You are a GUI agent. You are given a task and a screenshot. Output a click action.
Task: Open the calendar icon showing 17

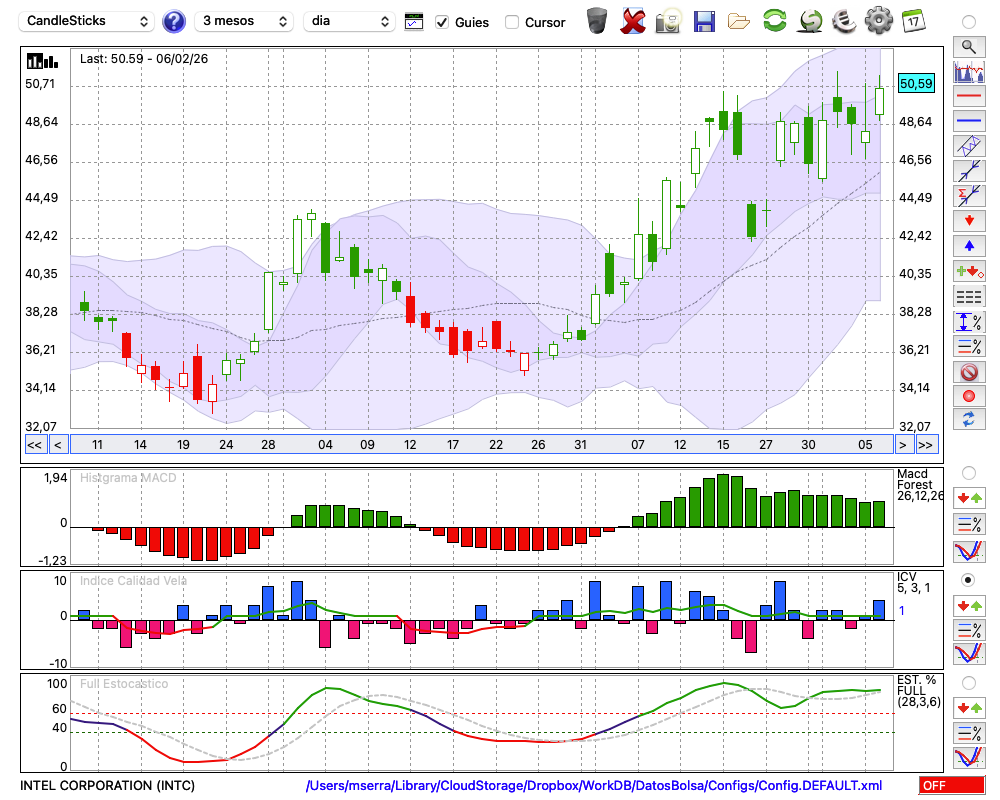912,20
